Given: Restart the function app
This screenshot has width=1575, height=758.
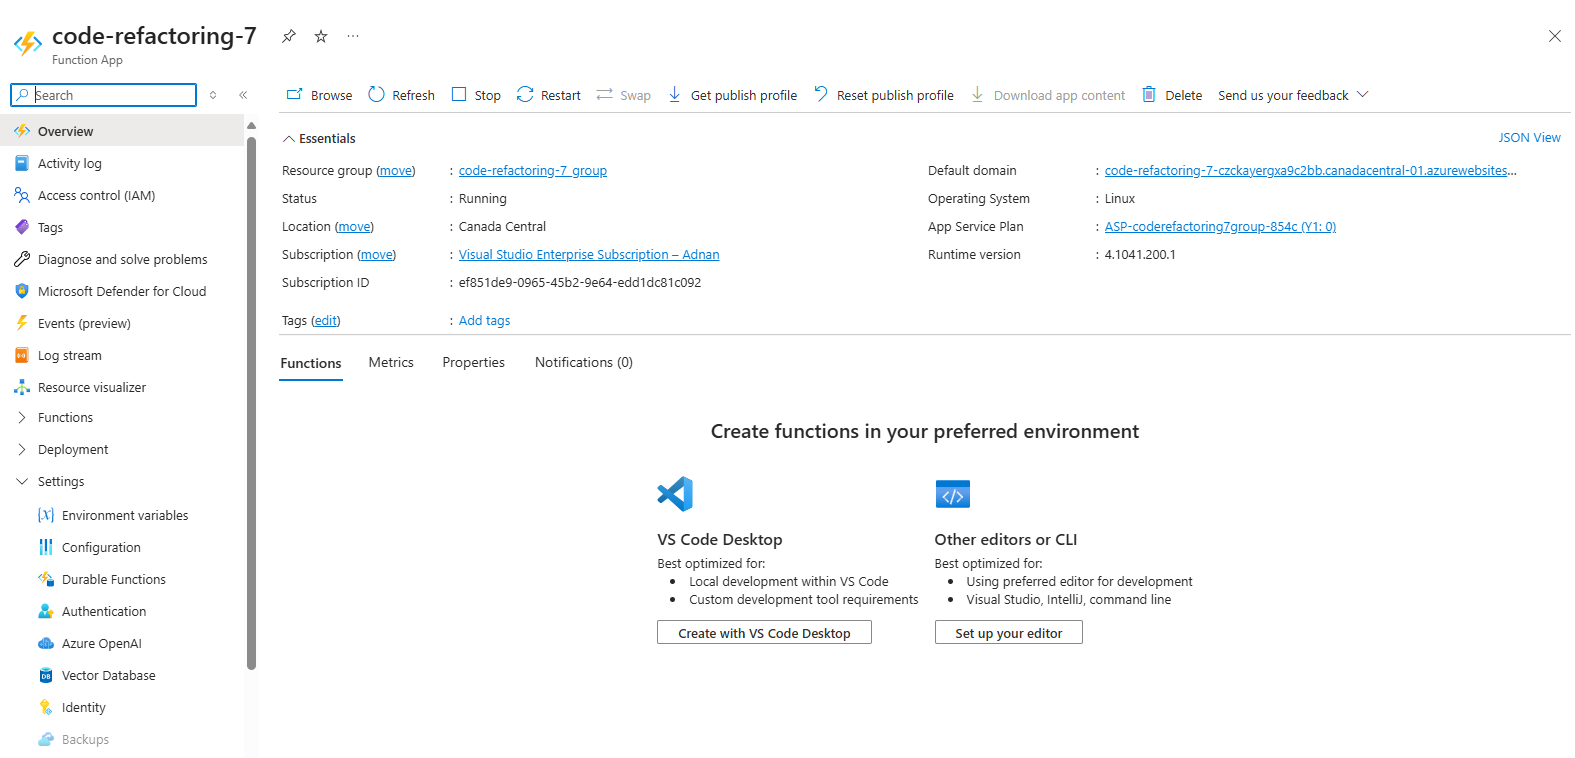Looking at the screenshot, I should tap(549, 95).
